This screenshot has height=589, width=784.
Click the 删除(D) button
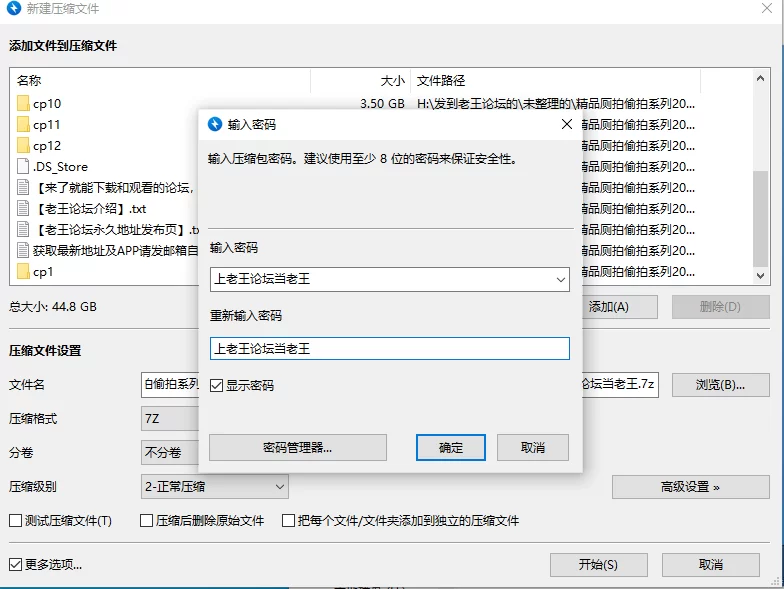720,306
